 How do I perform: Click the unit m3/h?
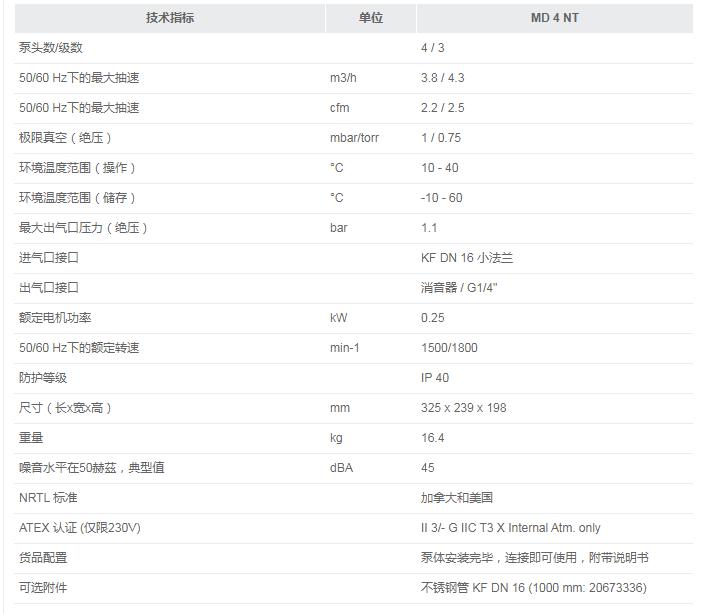click(343, 78)
